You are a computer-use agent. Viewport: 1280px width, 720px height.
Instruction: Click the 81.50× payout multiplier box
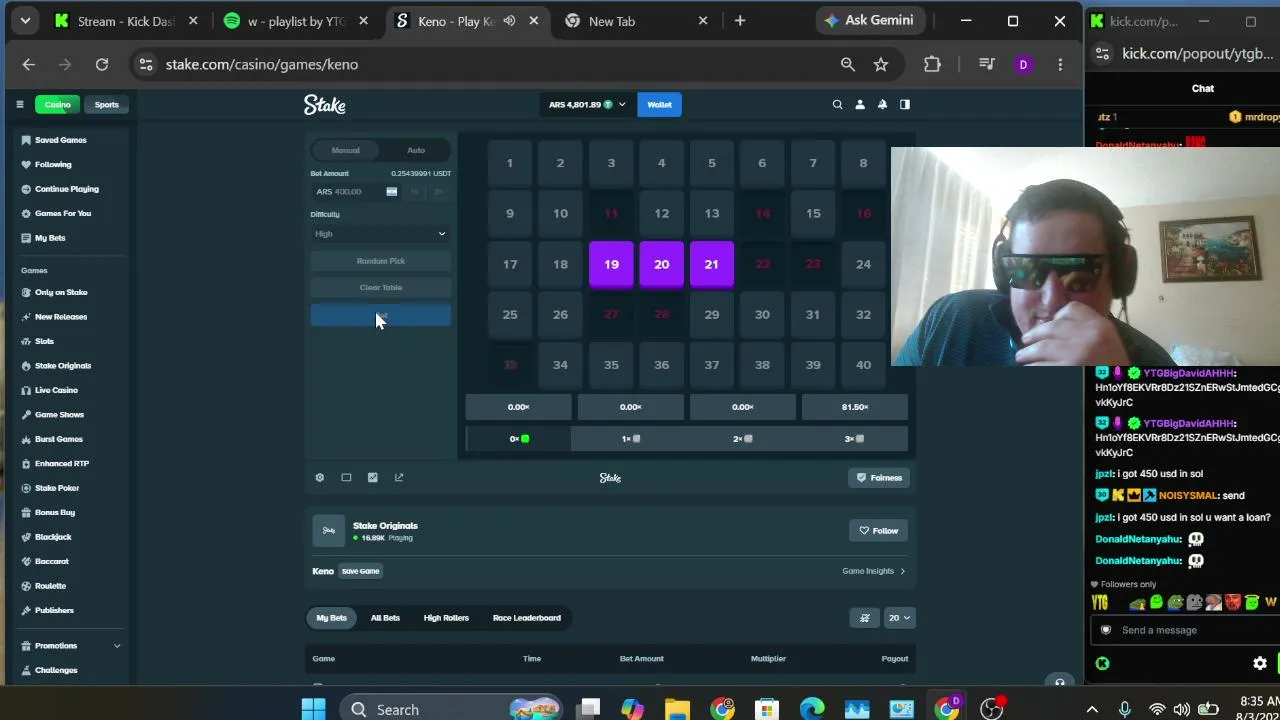pos(855,407)
